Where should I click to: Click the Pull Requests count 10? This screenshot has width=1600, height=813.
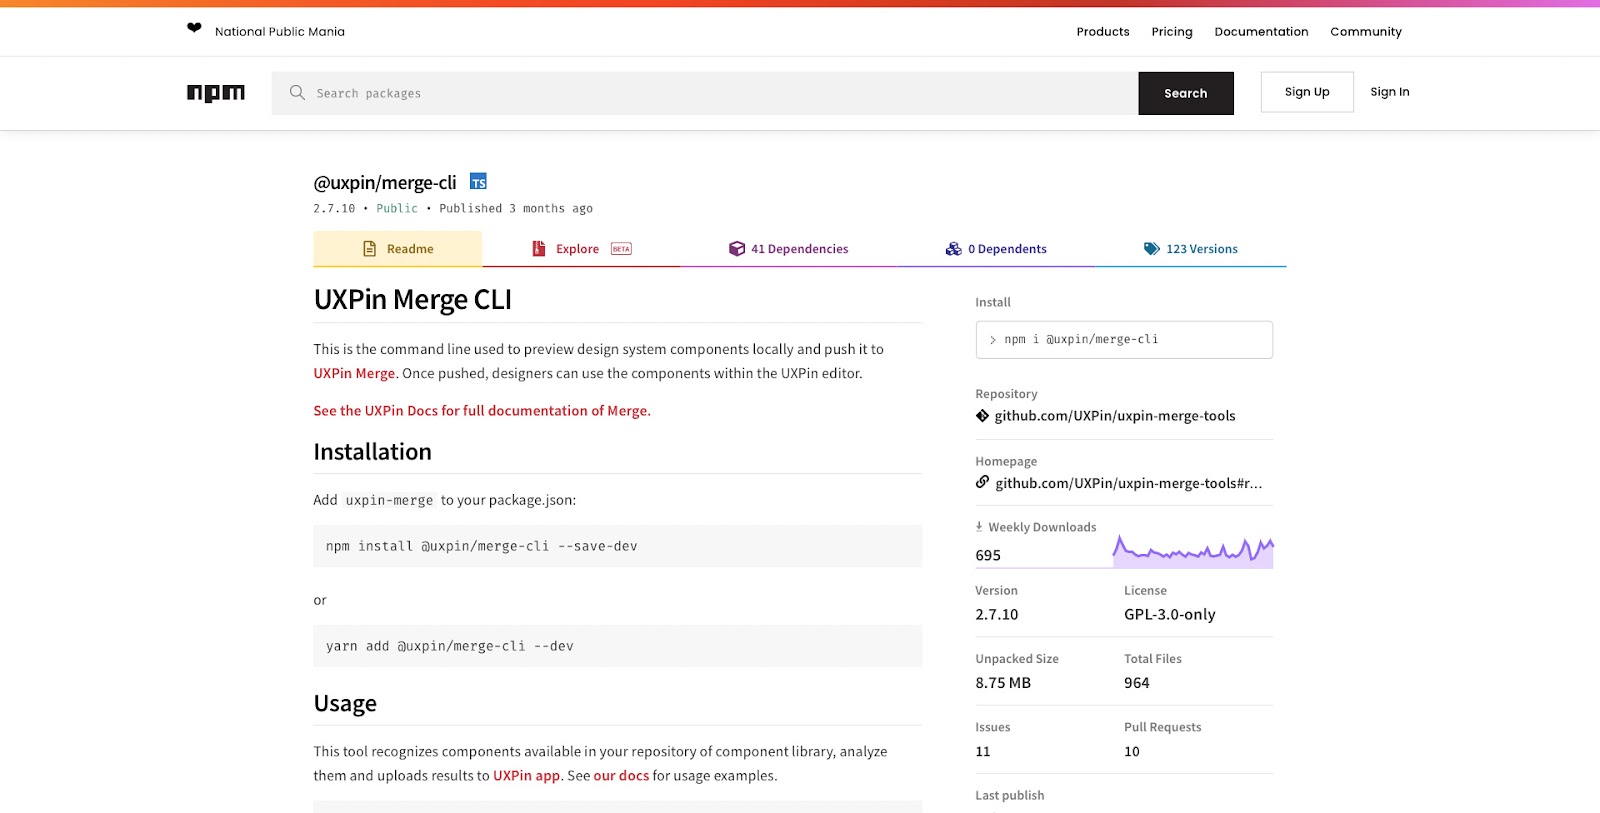1132,752
